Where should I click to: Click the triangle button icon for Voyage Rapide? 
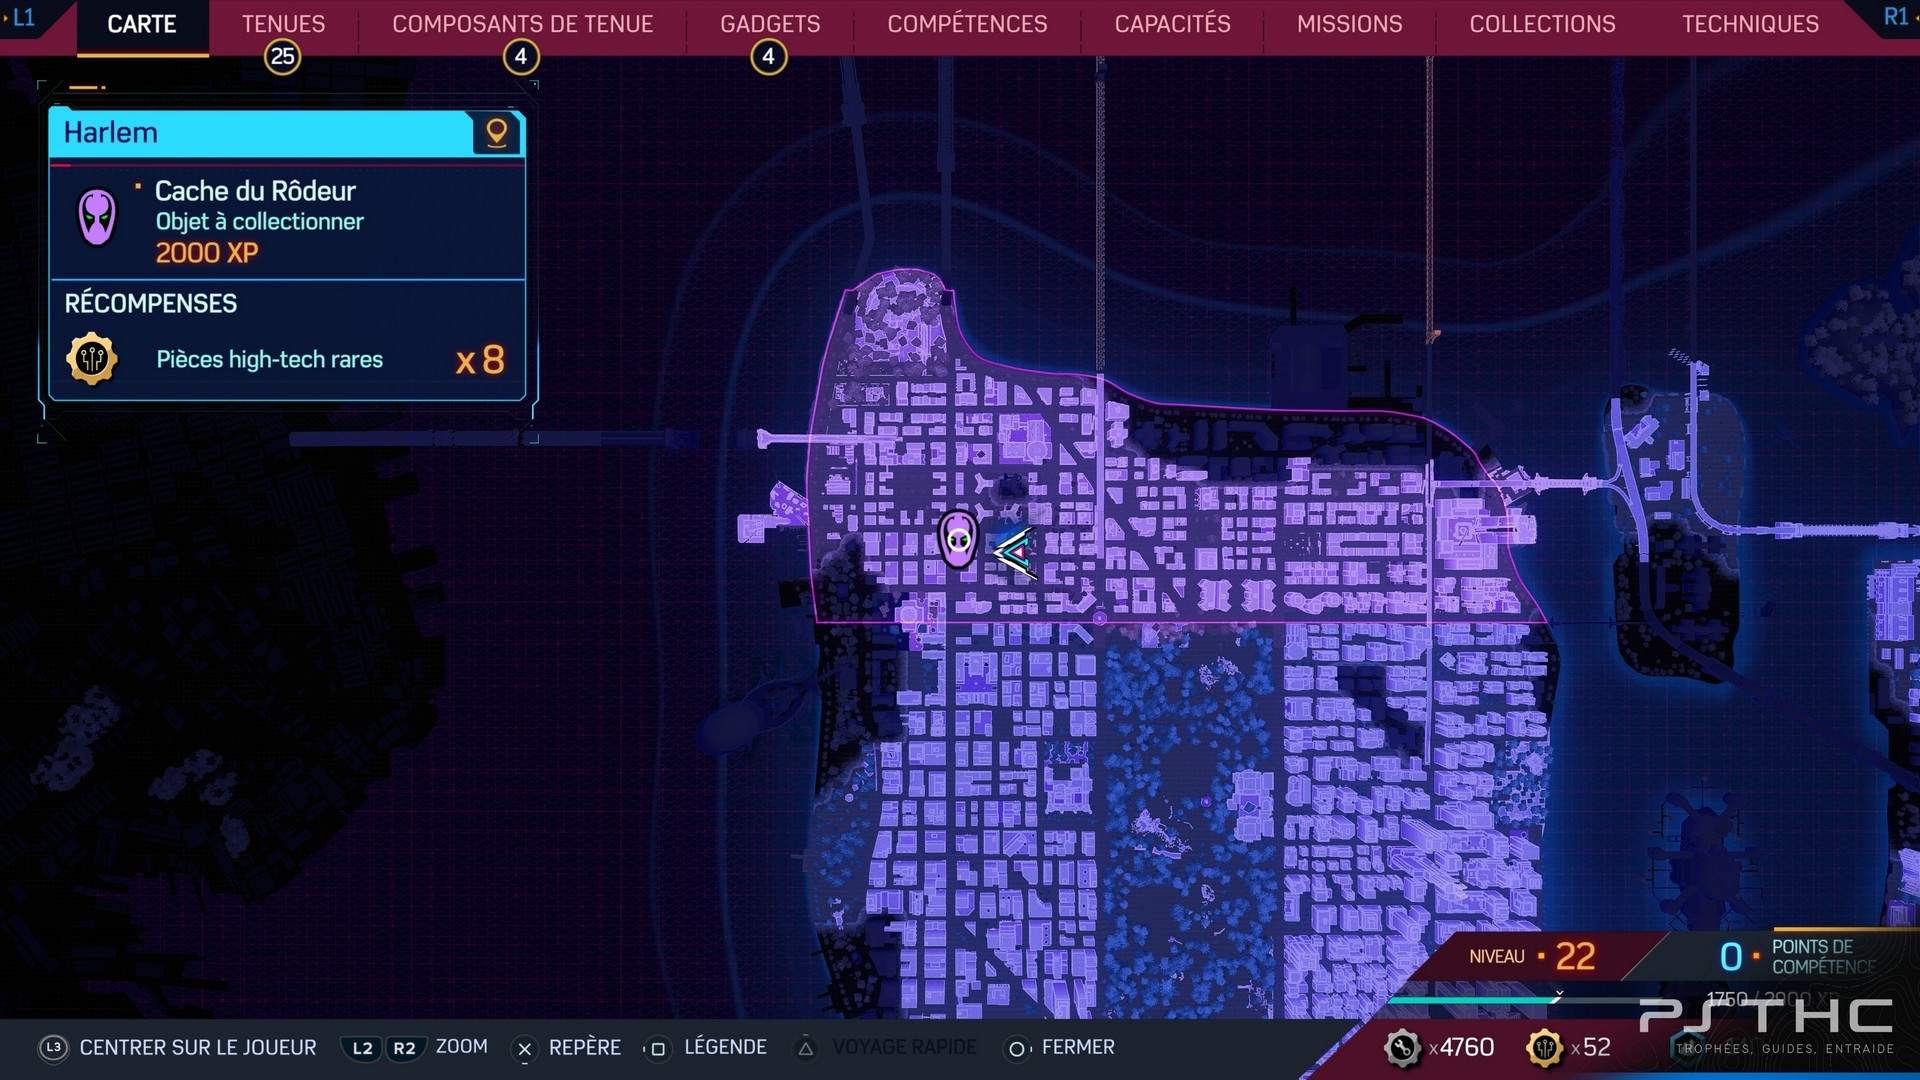coord(806,1048)
